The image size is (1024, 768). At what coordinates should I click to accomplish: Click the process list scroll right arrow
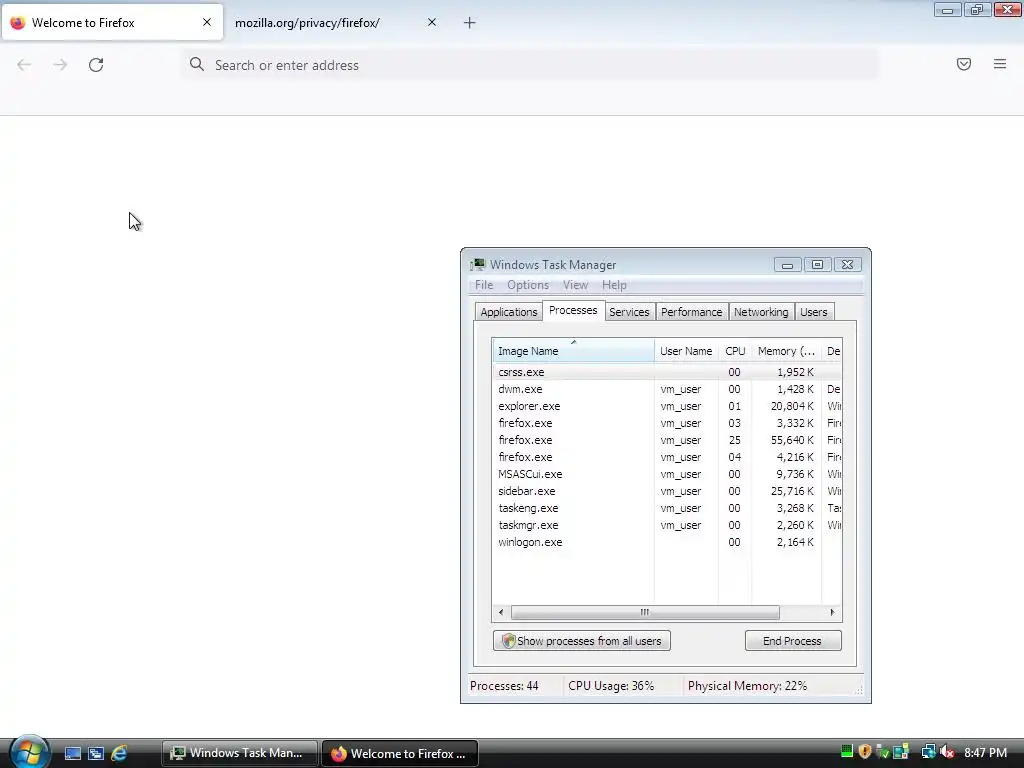[x=832, y=612]
